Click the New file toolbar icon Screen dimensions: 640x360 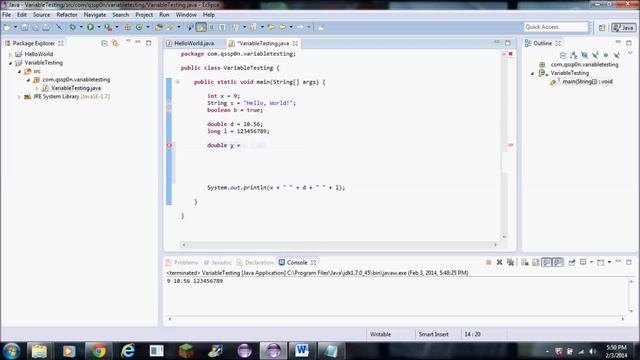point(7,27)
